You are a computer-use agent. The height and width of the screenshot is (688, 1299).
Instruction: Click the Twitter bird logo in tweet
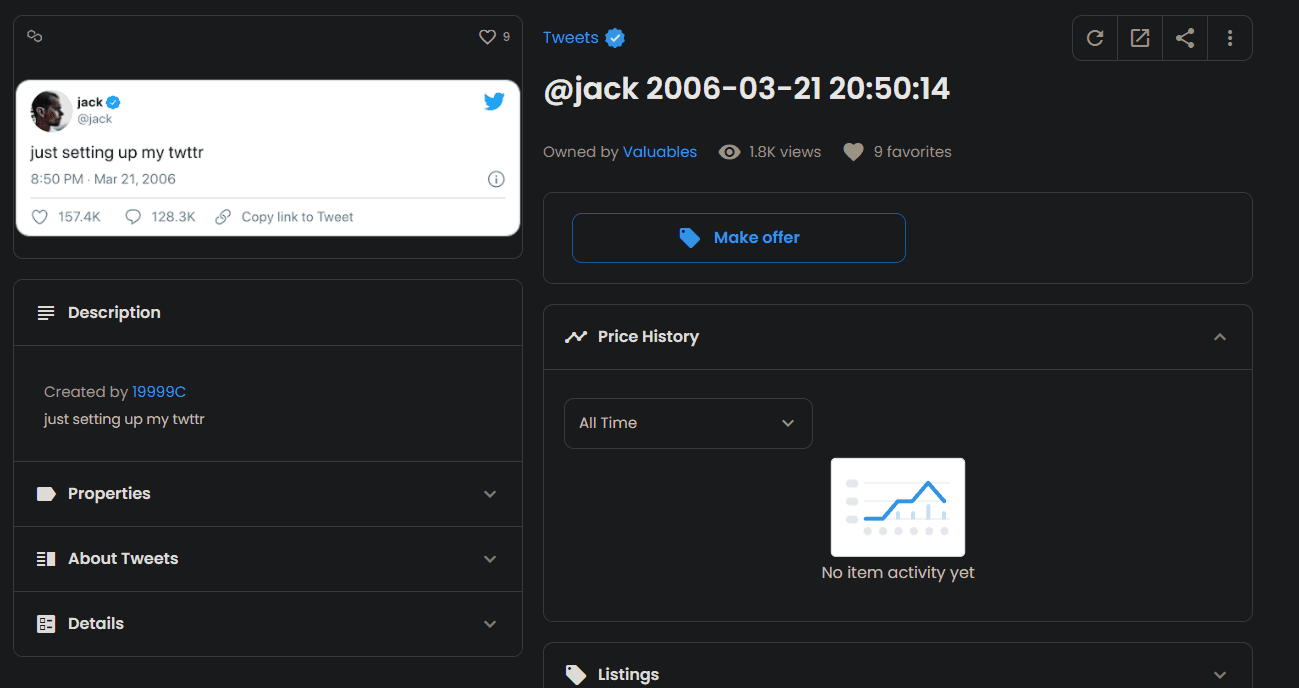pos(494,101)
